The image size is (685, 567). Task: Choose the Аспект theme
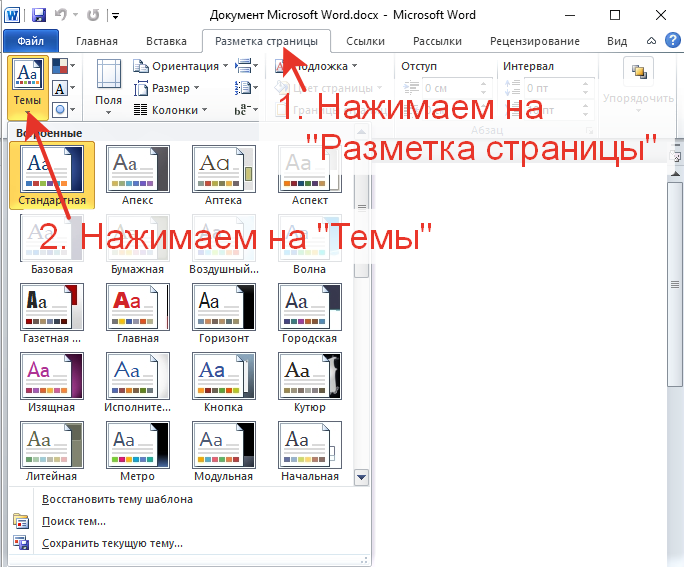[x=310, y=176]
